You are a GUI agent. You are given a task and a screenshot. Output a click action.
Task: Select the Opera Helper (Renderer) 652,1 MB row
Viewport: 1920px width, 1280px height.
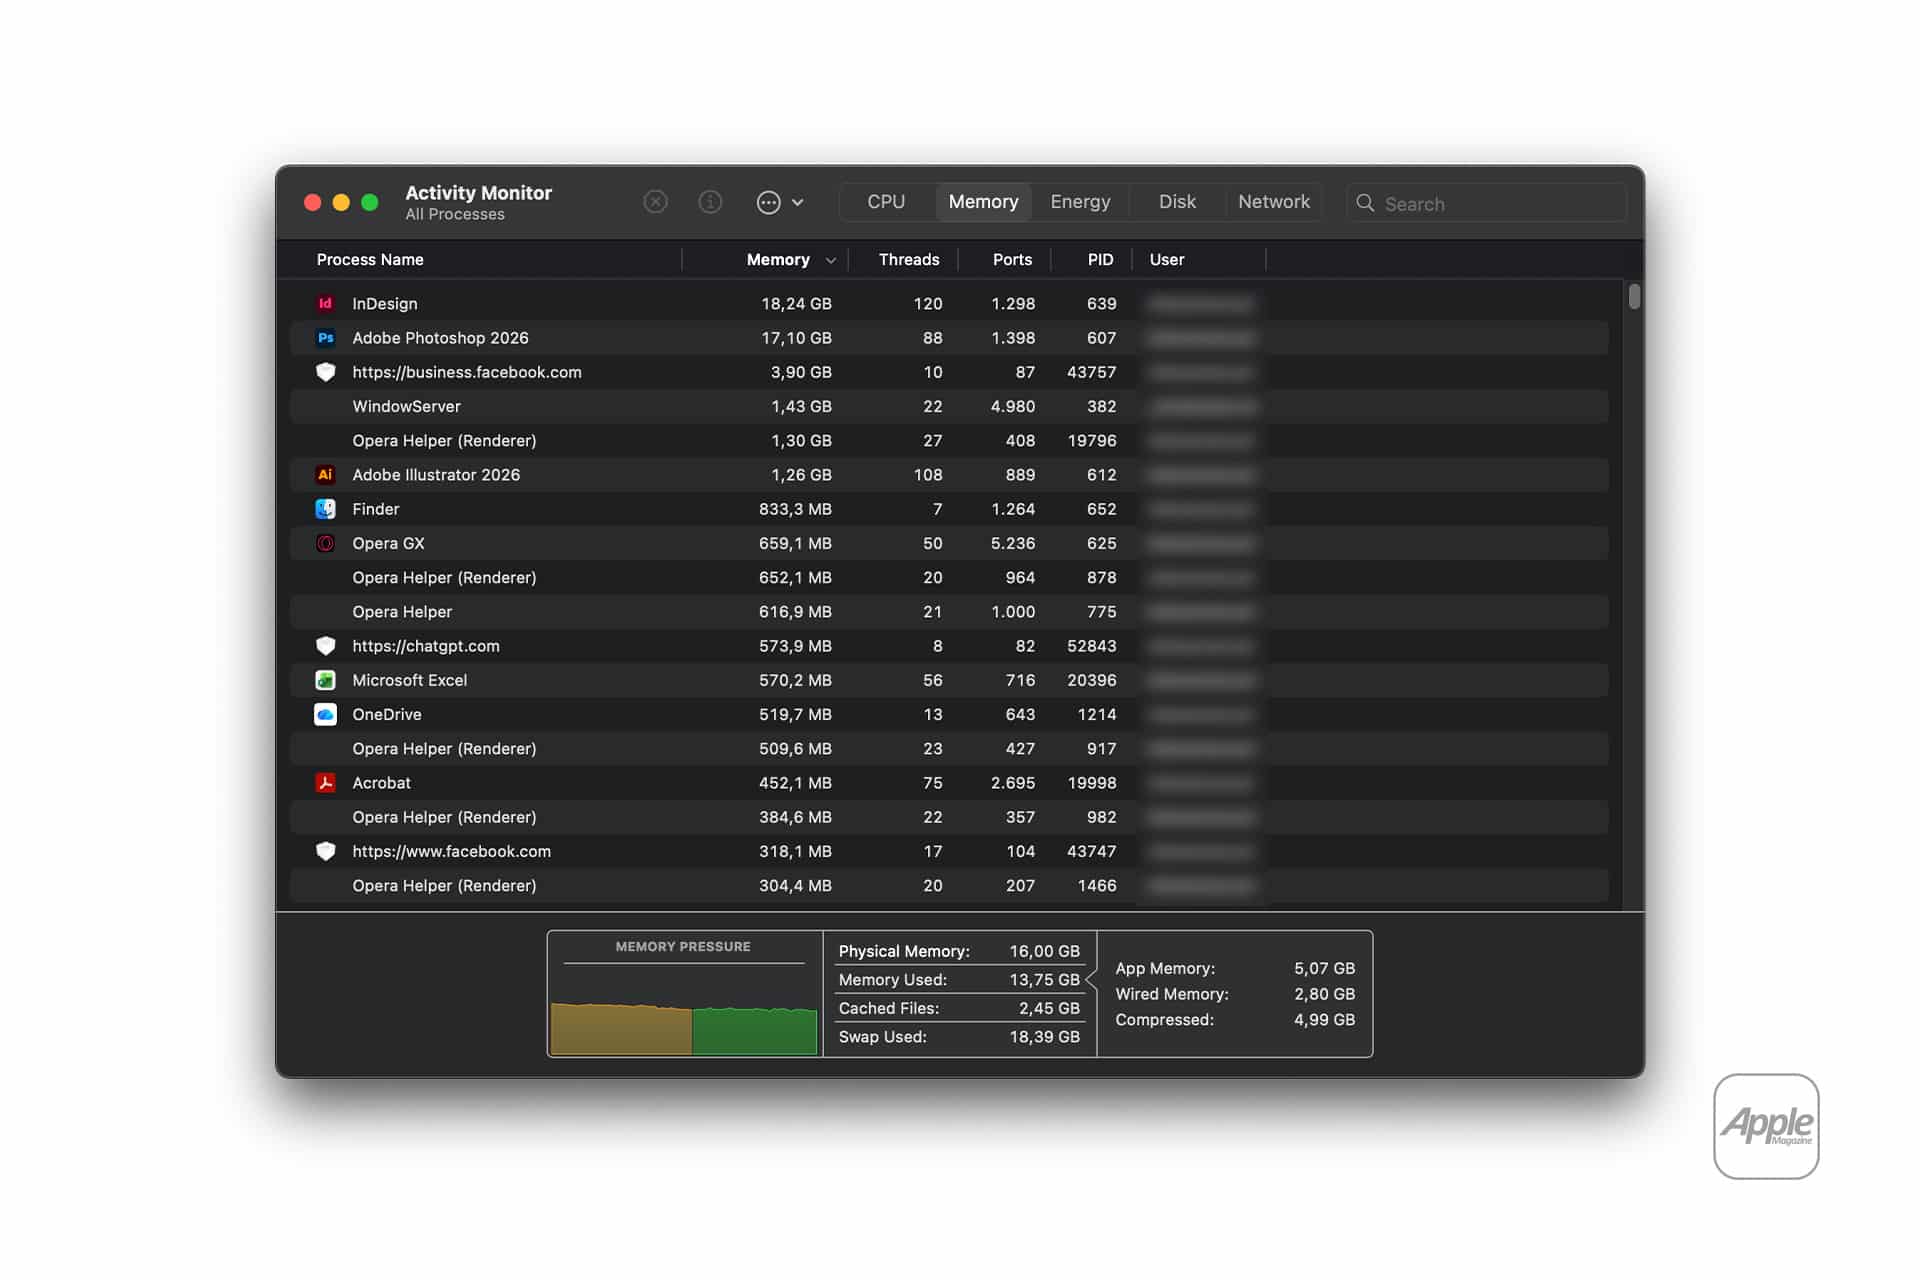pos(949,578)
